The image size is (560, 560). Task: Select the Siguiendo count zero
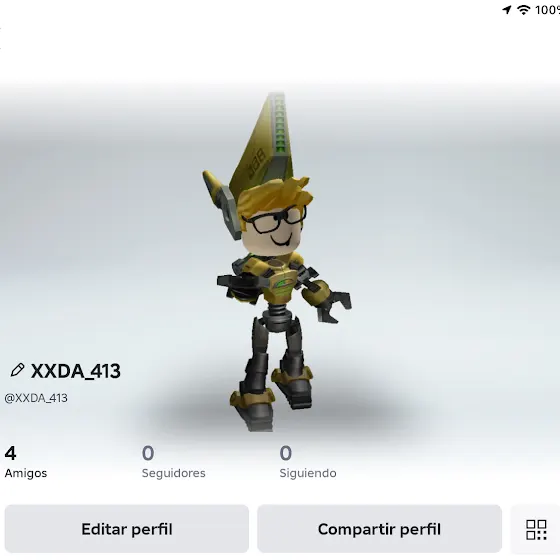point(286,453)
